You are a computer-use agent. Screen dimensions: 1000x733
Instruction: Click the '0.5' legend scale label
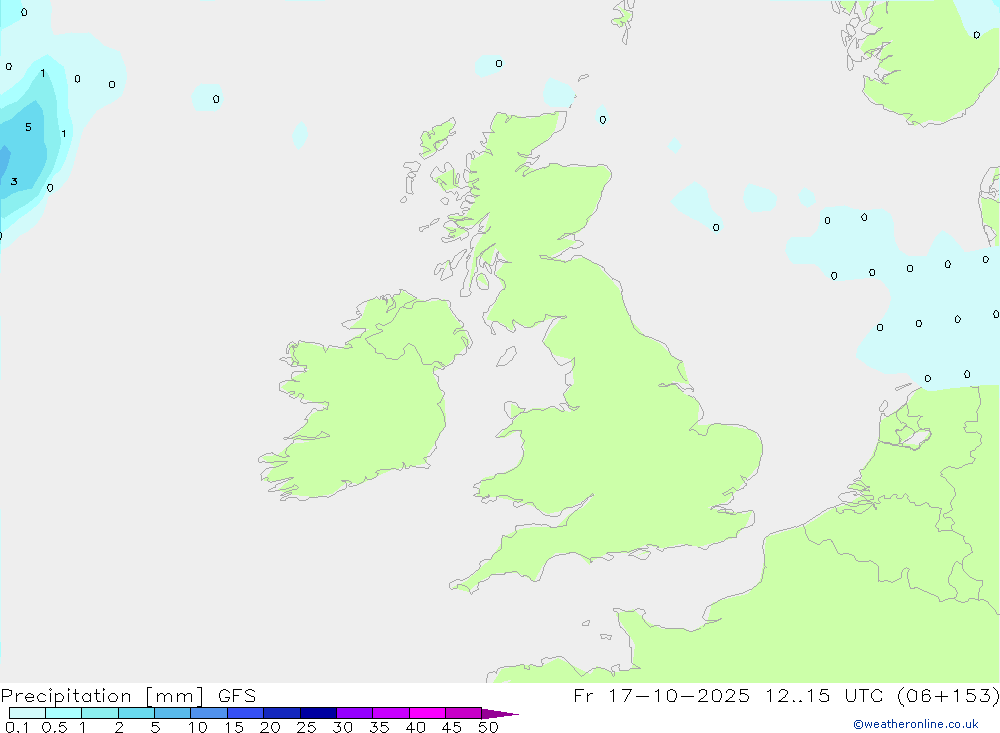[x=55, y=727]
